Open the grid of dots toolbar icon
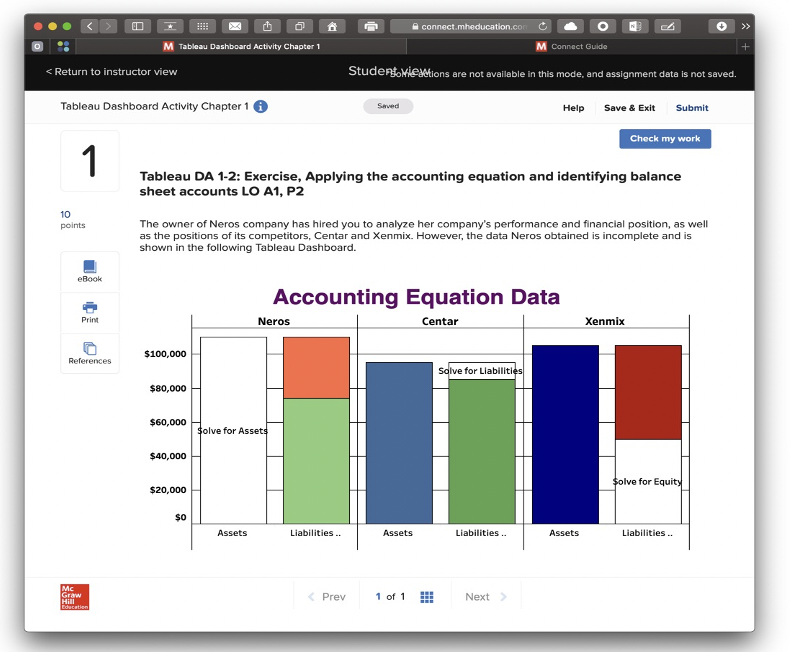 [x=203, y=26]
